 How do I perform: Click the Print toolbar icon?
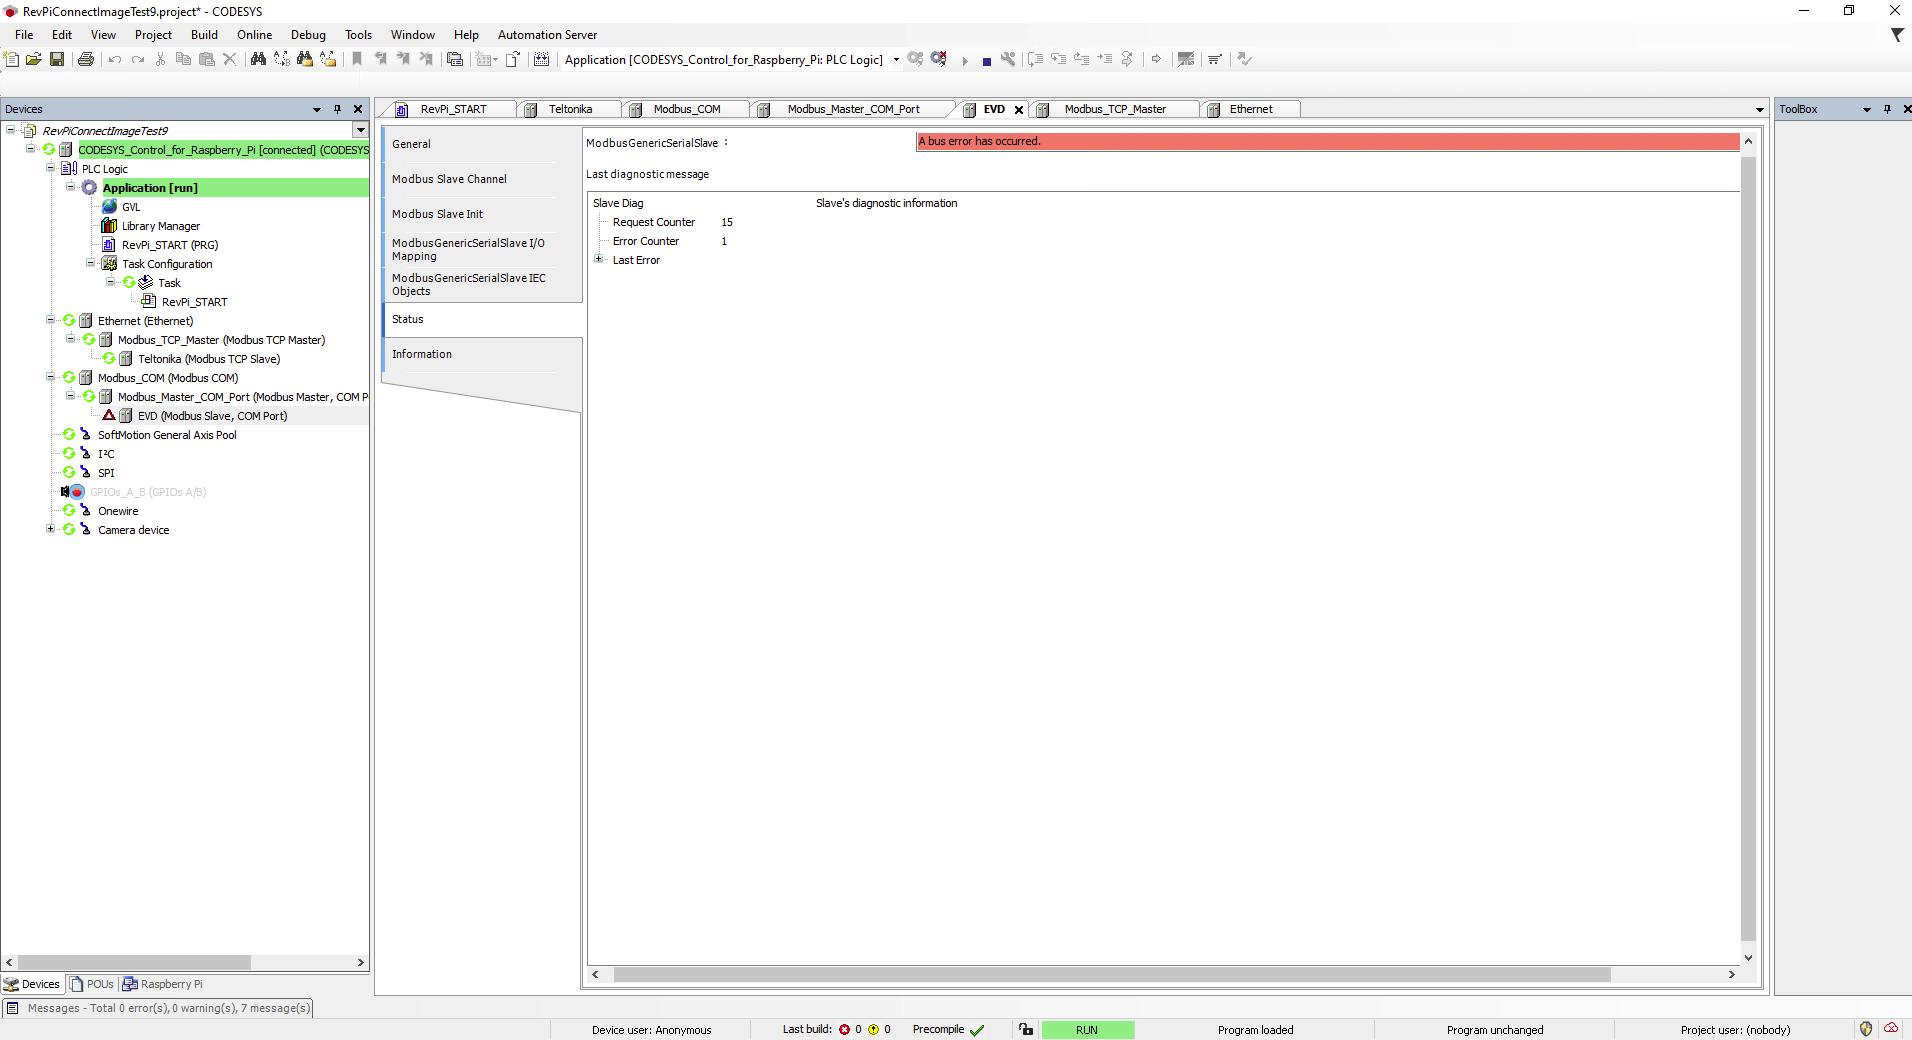[86, 59]
